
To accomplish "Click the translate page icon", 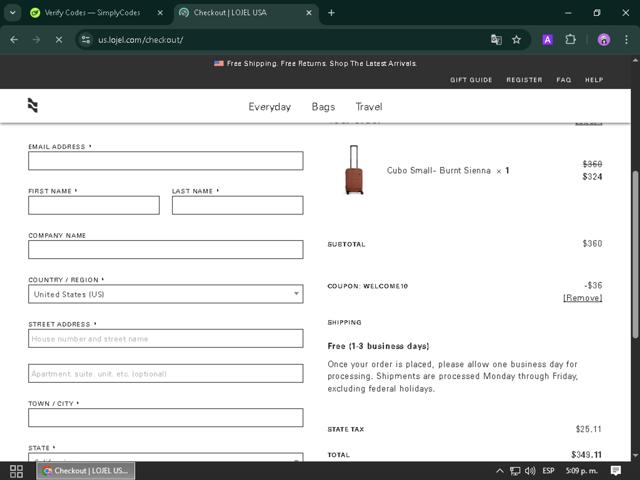I will click(x=496, y=40).
